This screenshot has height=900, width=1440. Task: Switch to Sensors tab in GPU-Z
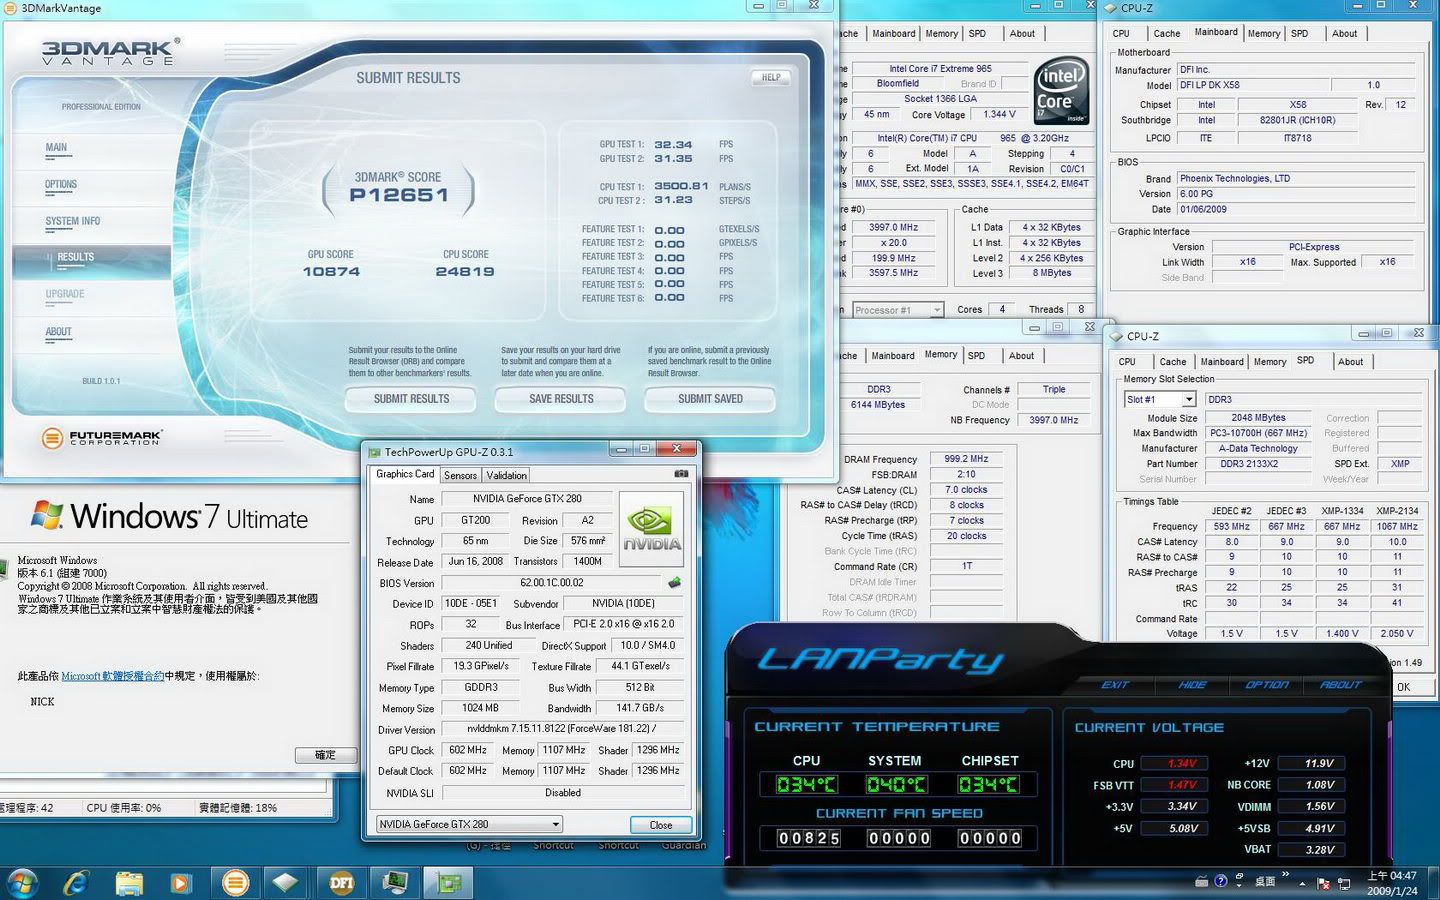[460, 476]
